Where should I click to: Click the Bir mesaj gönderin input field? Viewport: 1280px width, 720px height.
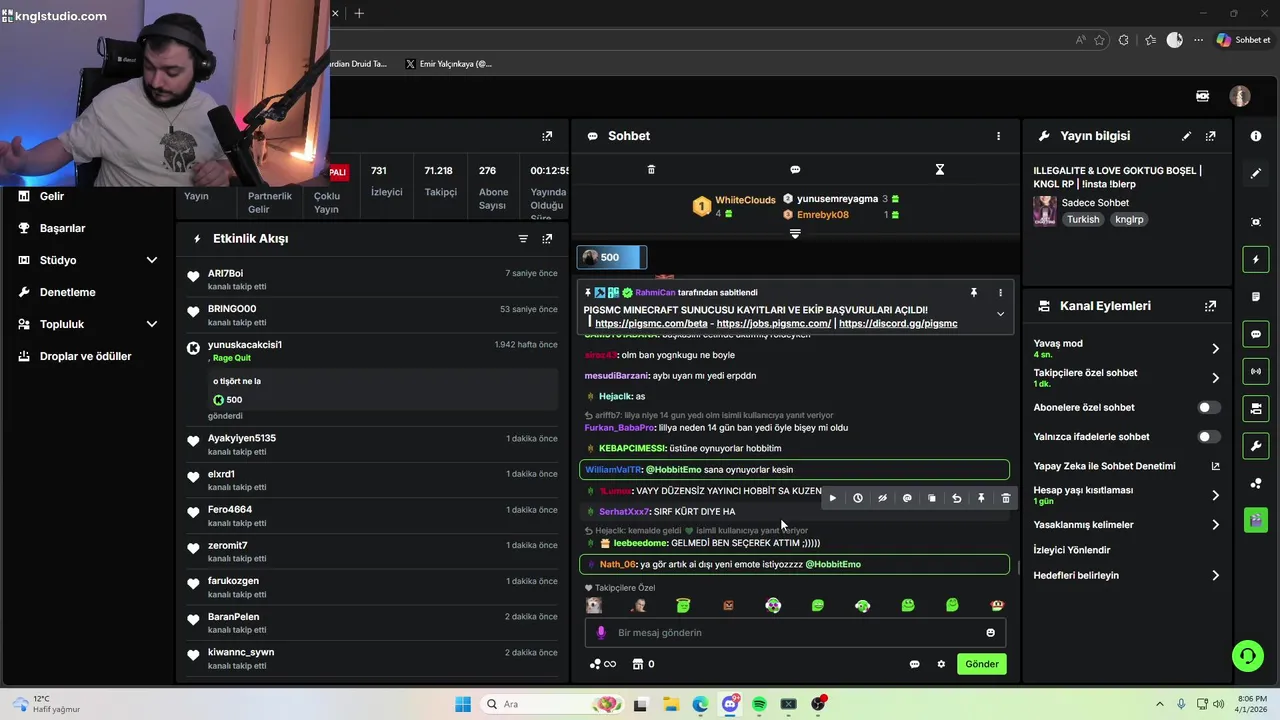pos(795,633)
